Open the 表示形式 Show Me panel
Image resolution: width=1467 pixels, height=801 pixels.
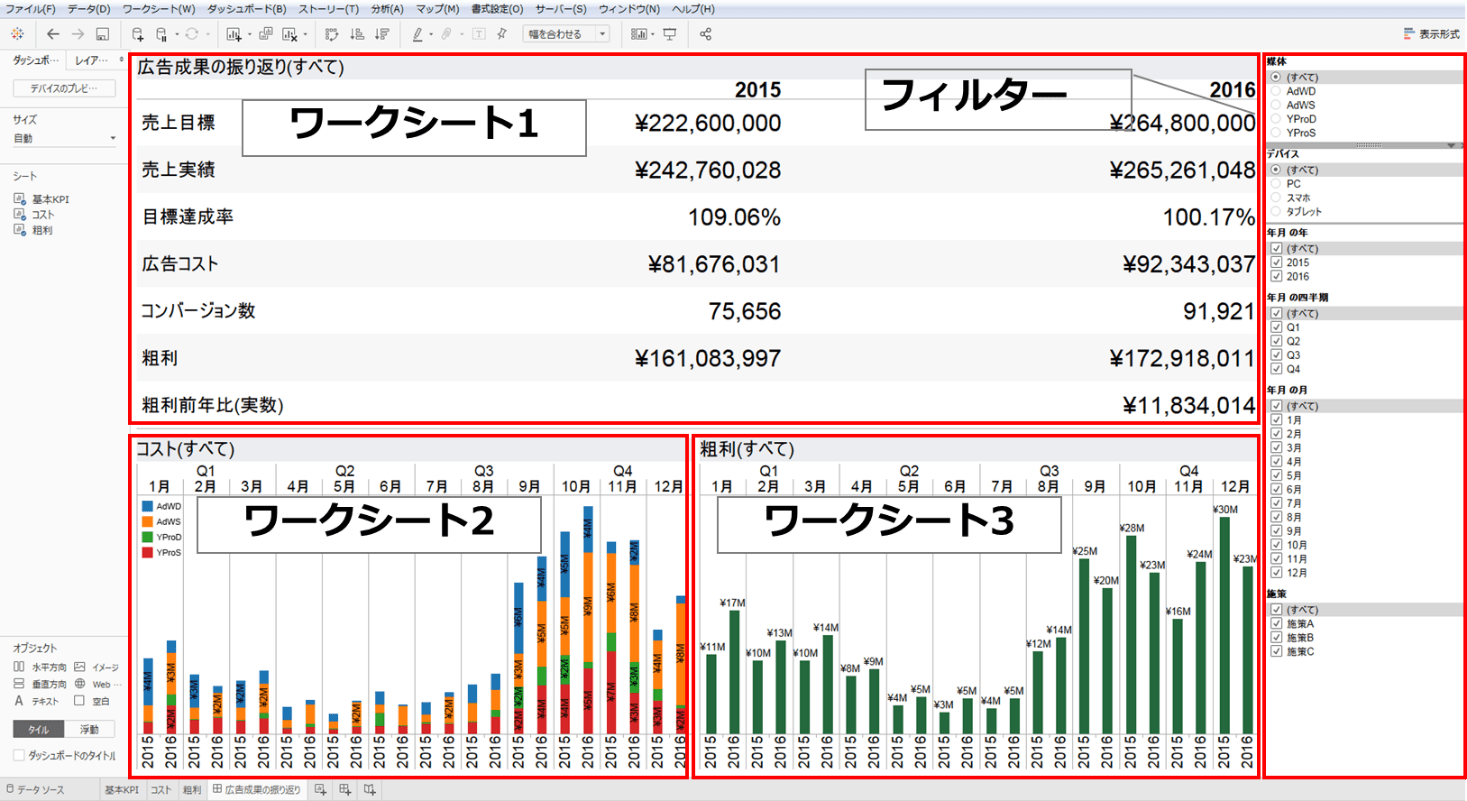click(1431, 34)
